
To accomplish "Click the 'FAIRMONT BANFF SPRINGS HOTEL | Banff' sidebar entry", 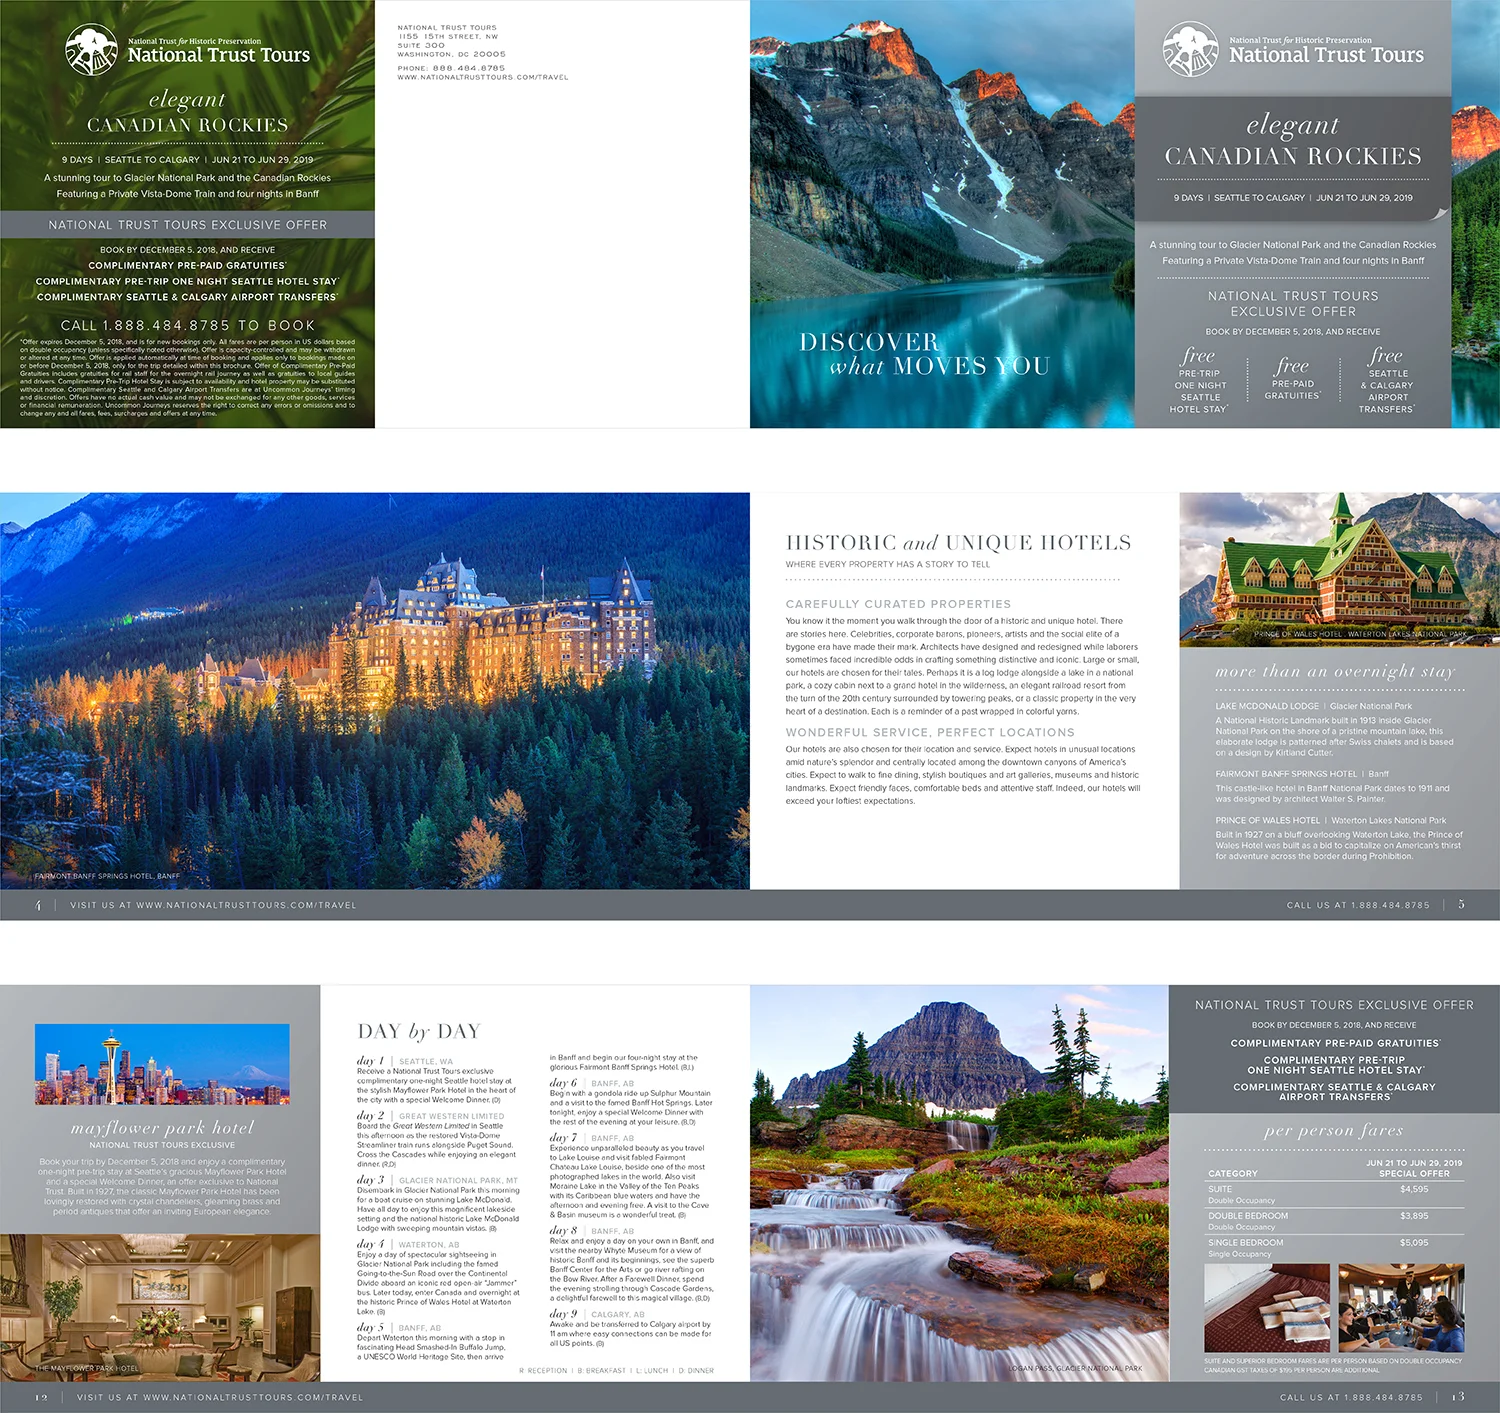I will [x=1302, y=774].
